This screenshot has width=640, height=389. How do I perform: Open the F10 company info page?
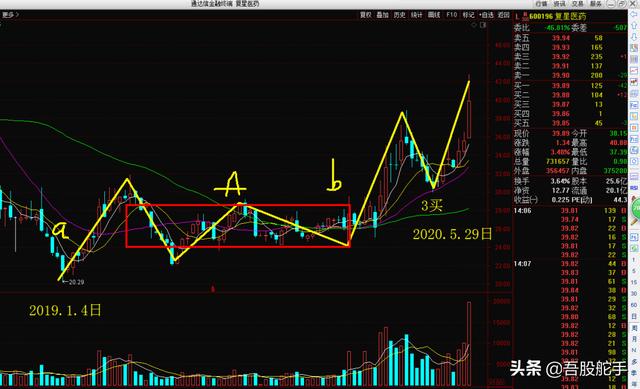click(x=451, y=15)
